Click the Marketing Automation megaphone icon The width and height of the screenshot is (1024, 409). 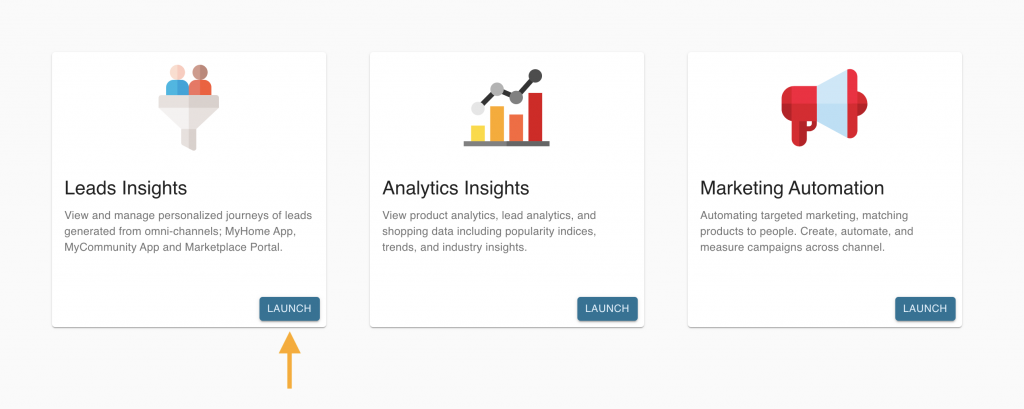click(824, 107)
